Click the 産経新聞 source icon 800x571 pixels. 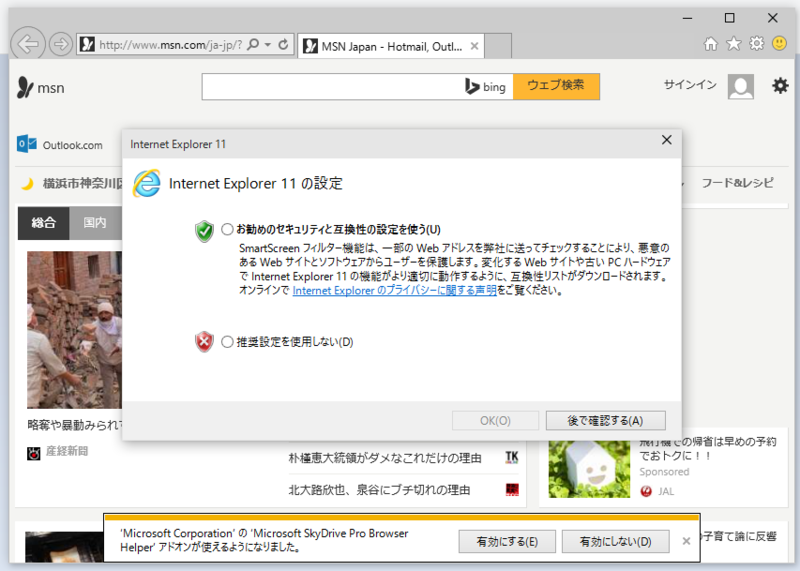[x=34, y=453]
